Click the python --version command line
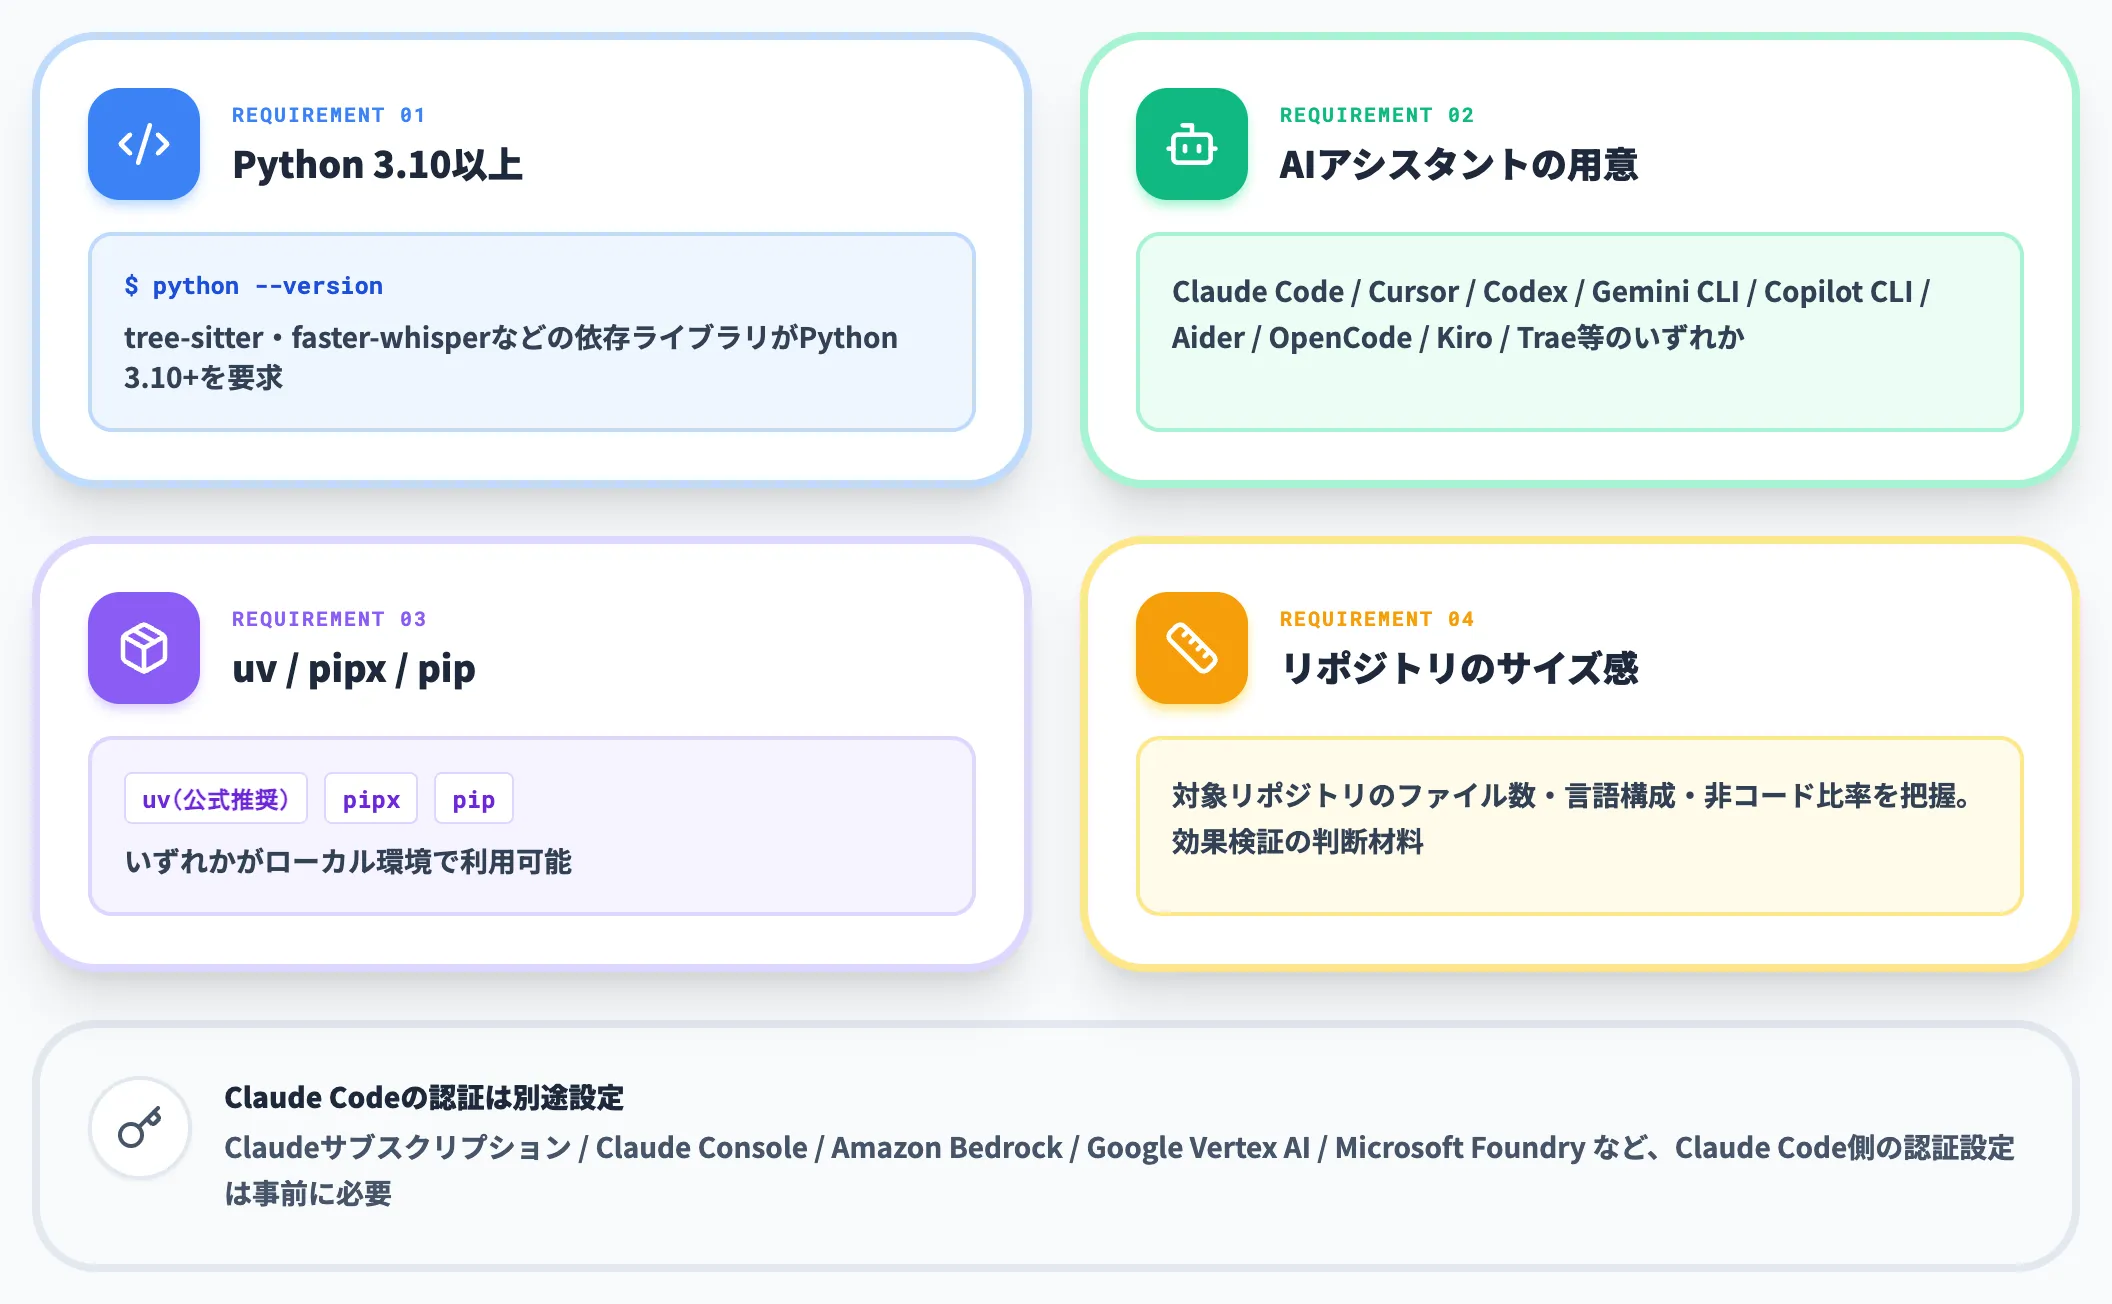Viewport: 2112px width, 1304px height. (x=254, y=286)
